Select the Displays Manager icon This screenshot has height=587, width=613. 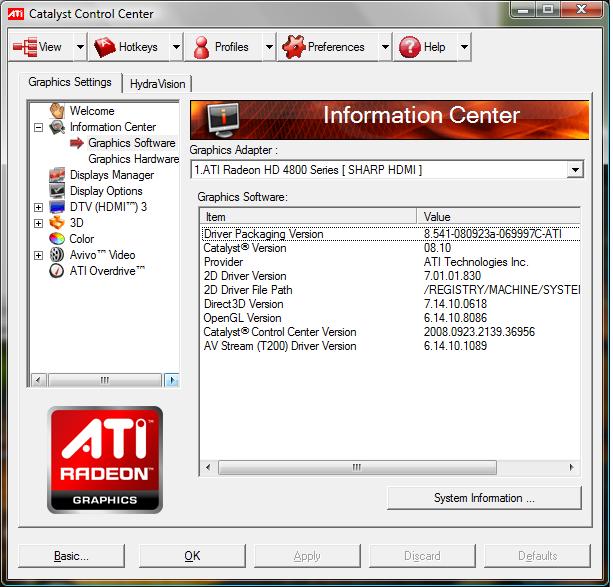click(57, 175)
